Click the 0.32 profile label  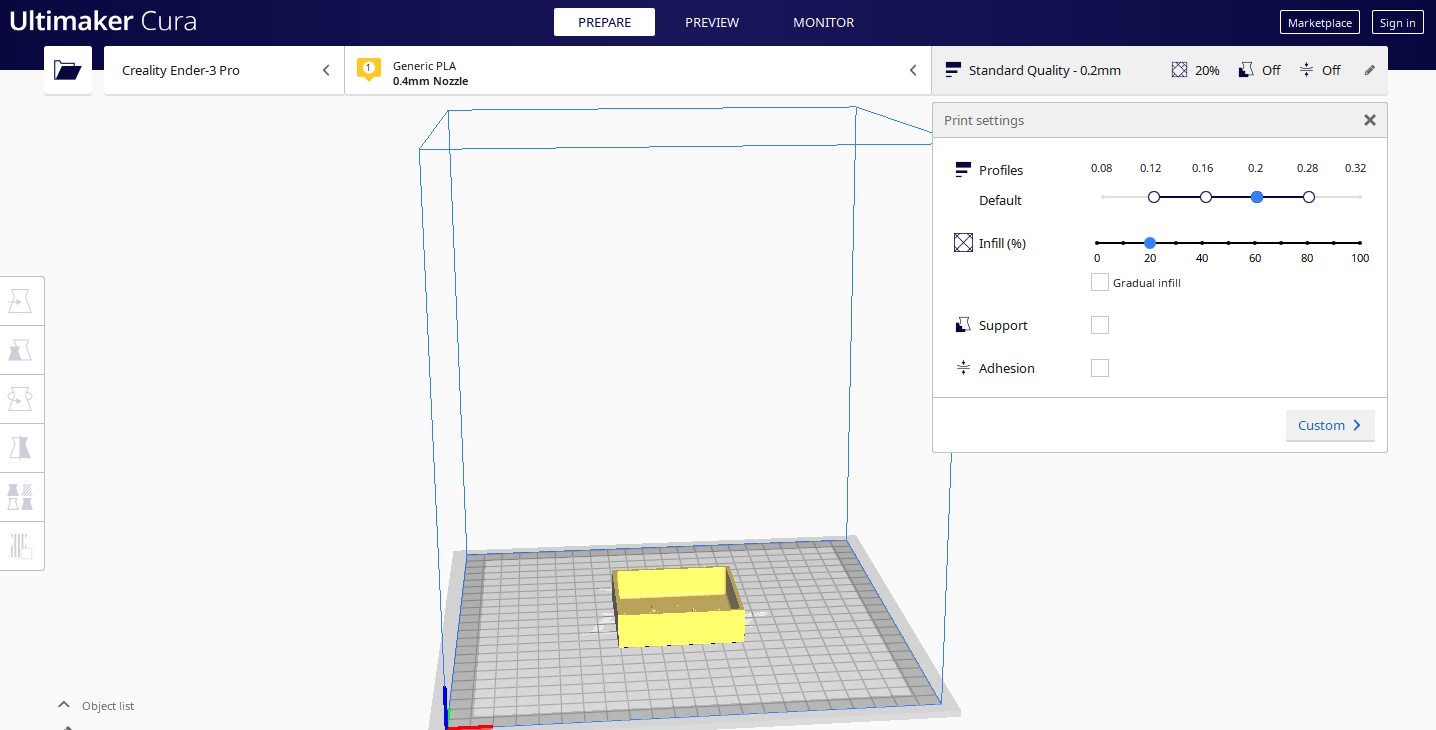click(x=1355, y=168)
